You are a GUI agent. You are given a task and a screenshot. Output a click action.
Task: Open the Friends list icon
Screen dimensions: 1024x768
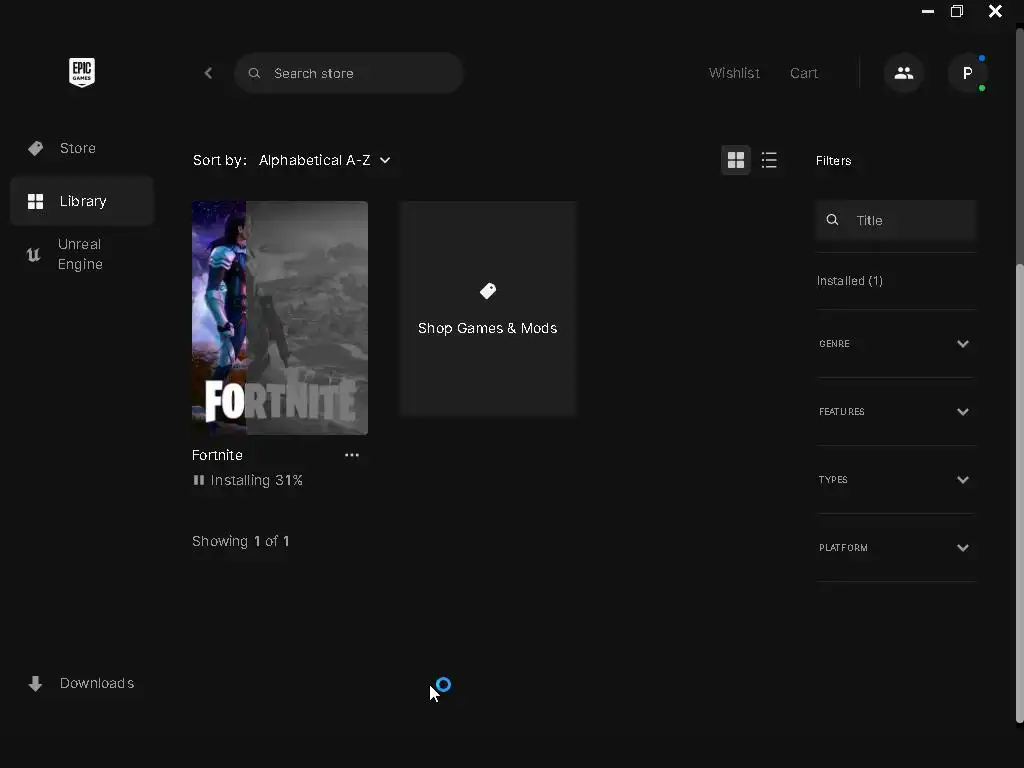point(904,73)
